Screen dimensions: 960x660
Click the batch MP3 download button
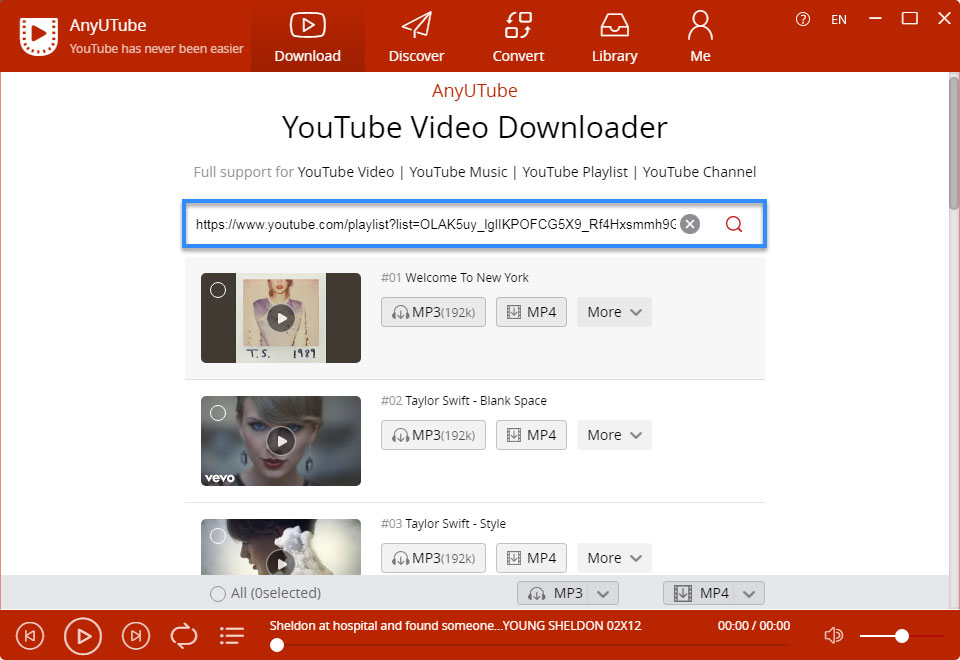coord(553,593)
